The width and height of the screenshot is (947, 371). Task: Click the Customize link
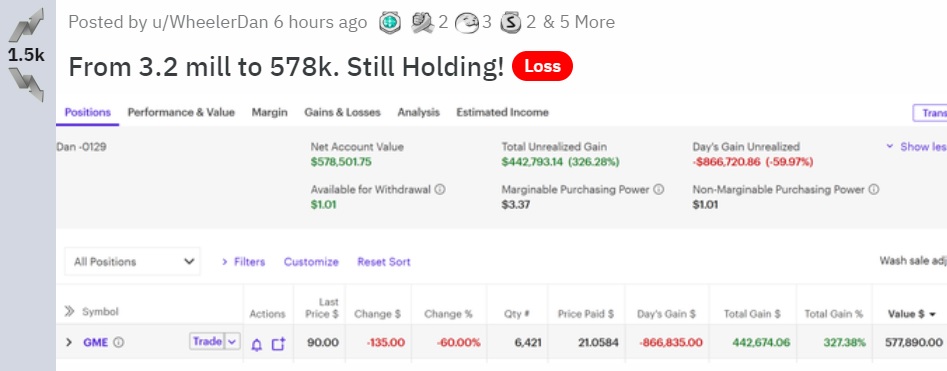click(311, 262)
